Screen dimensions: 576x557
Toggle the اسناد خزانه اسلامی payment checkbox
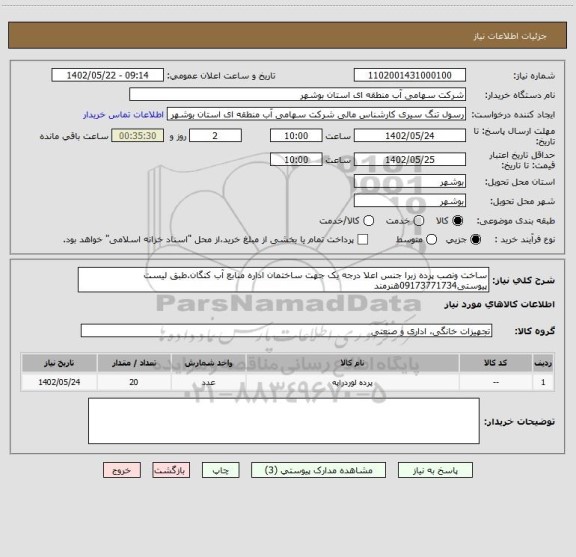coord(363,240)
